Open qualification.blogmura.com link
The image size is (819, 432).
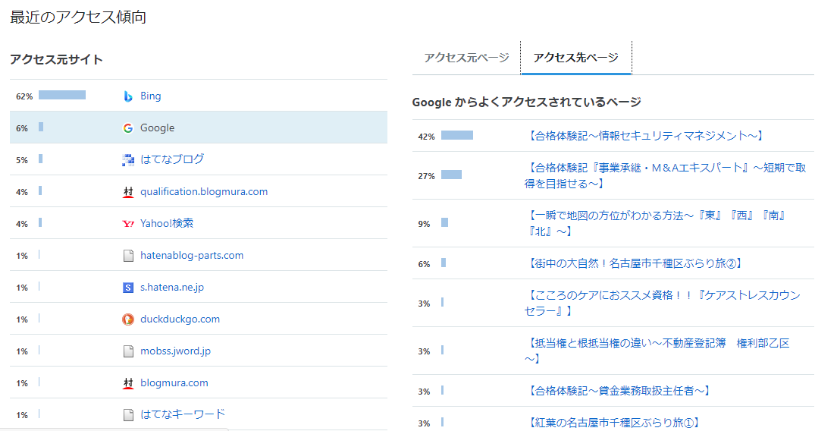[204, 192]
